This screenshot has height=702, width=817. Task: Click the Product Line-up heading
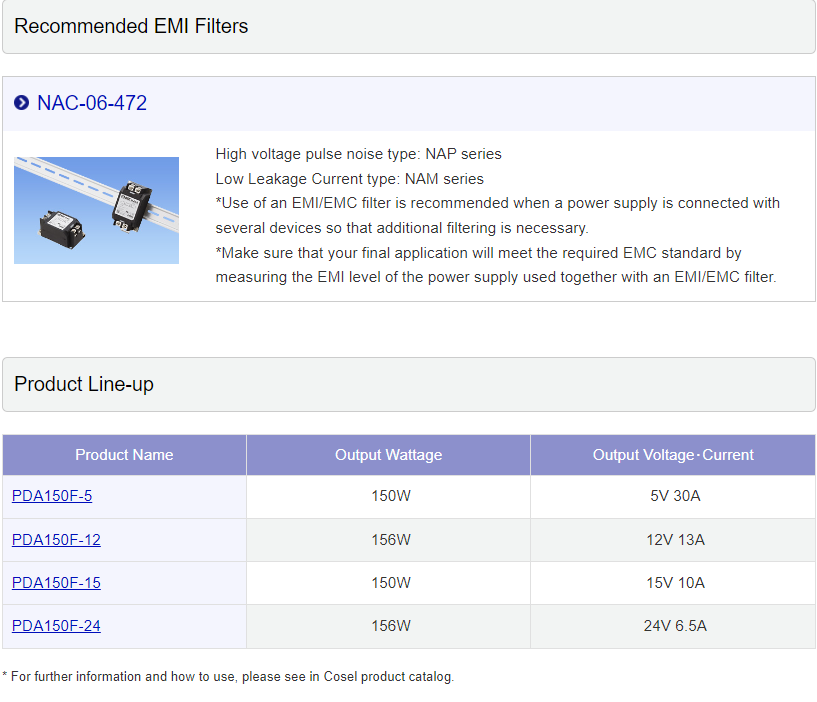click(84, 384)
